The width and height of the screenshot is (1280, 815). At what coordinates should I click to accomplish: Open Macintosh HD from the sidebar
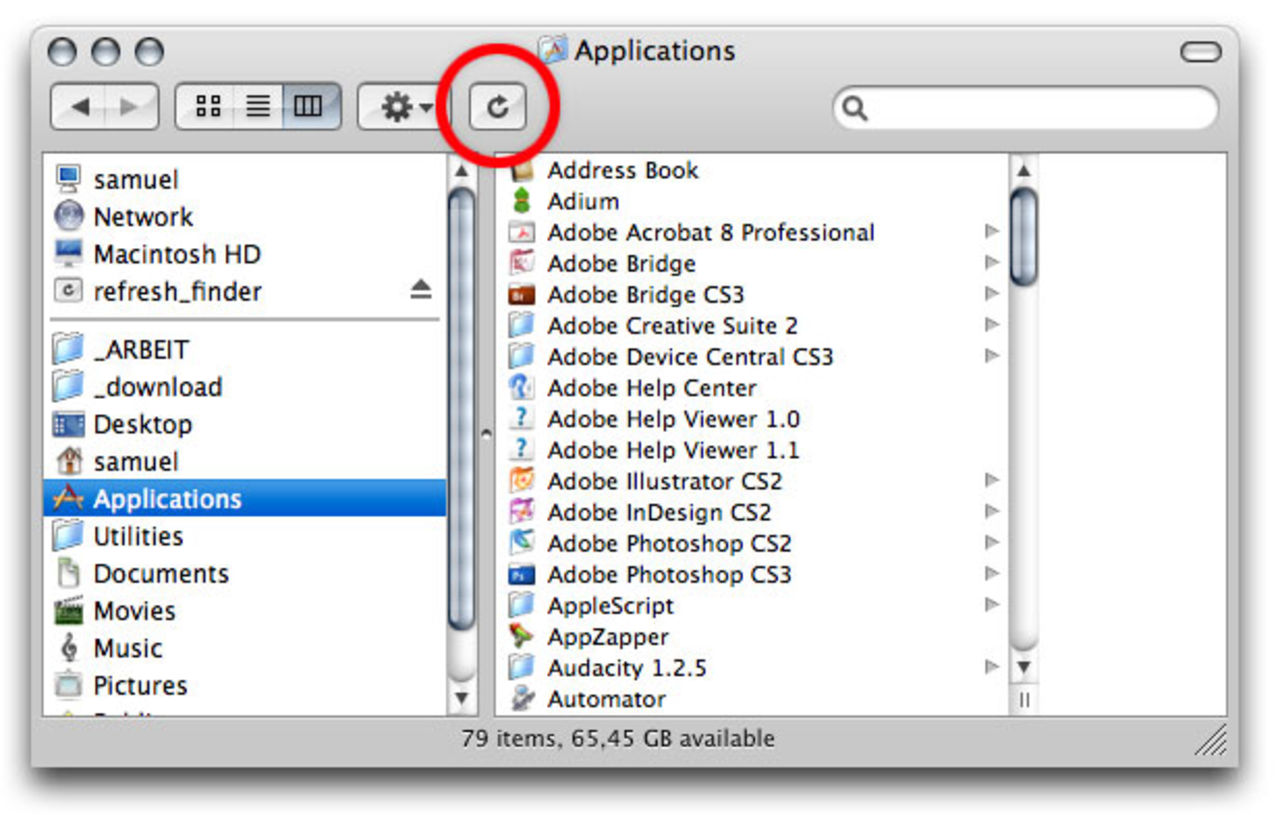(x=176, y=254)
